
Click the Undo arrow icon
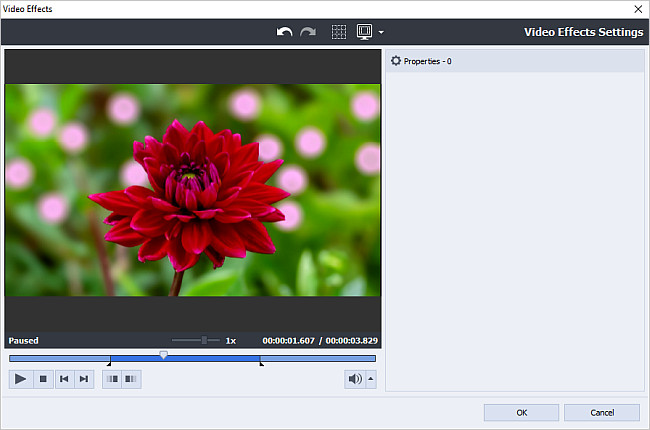[x=285, y=32]
